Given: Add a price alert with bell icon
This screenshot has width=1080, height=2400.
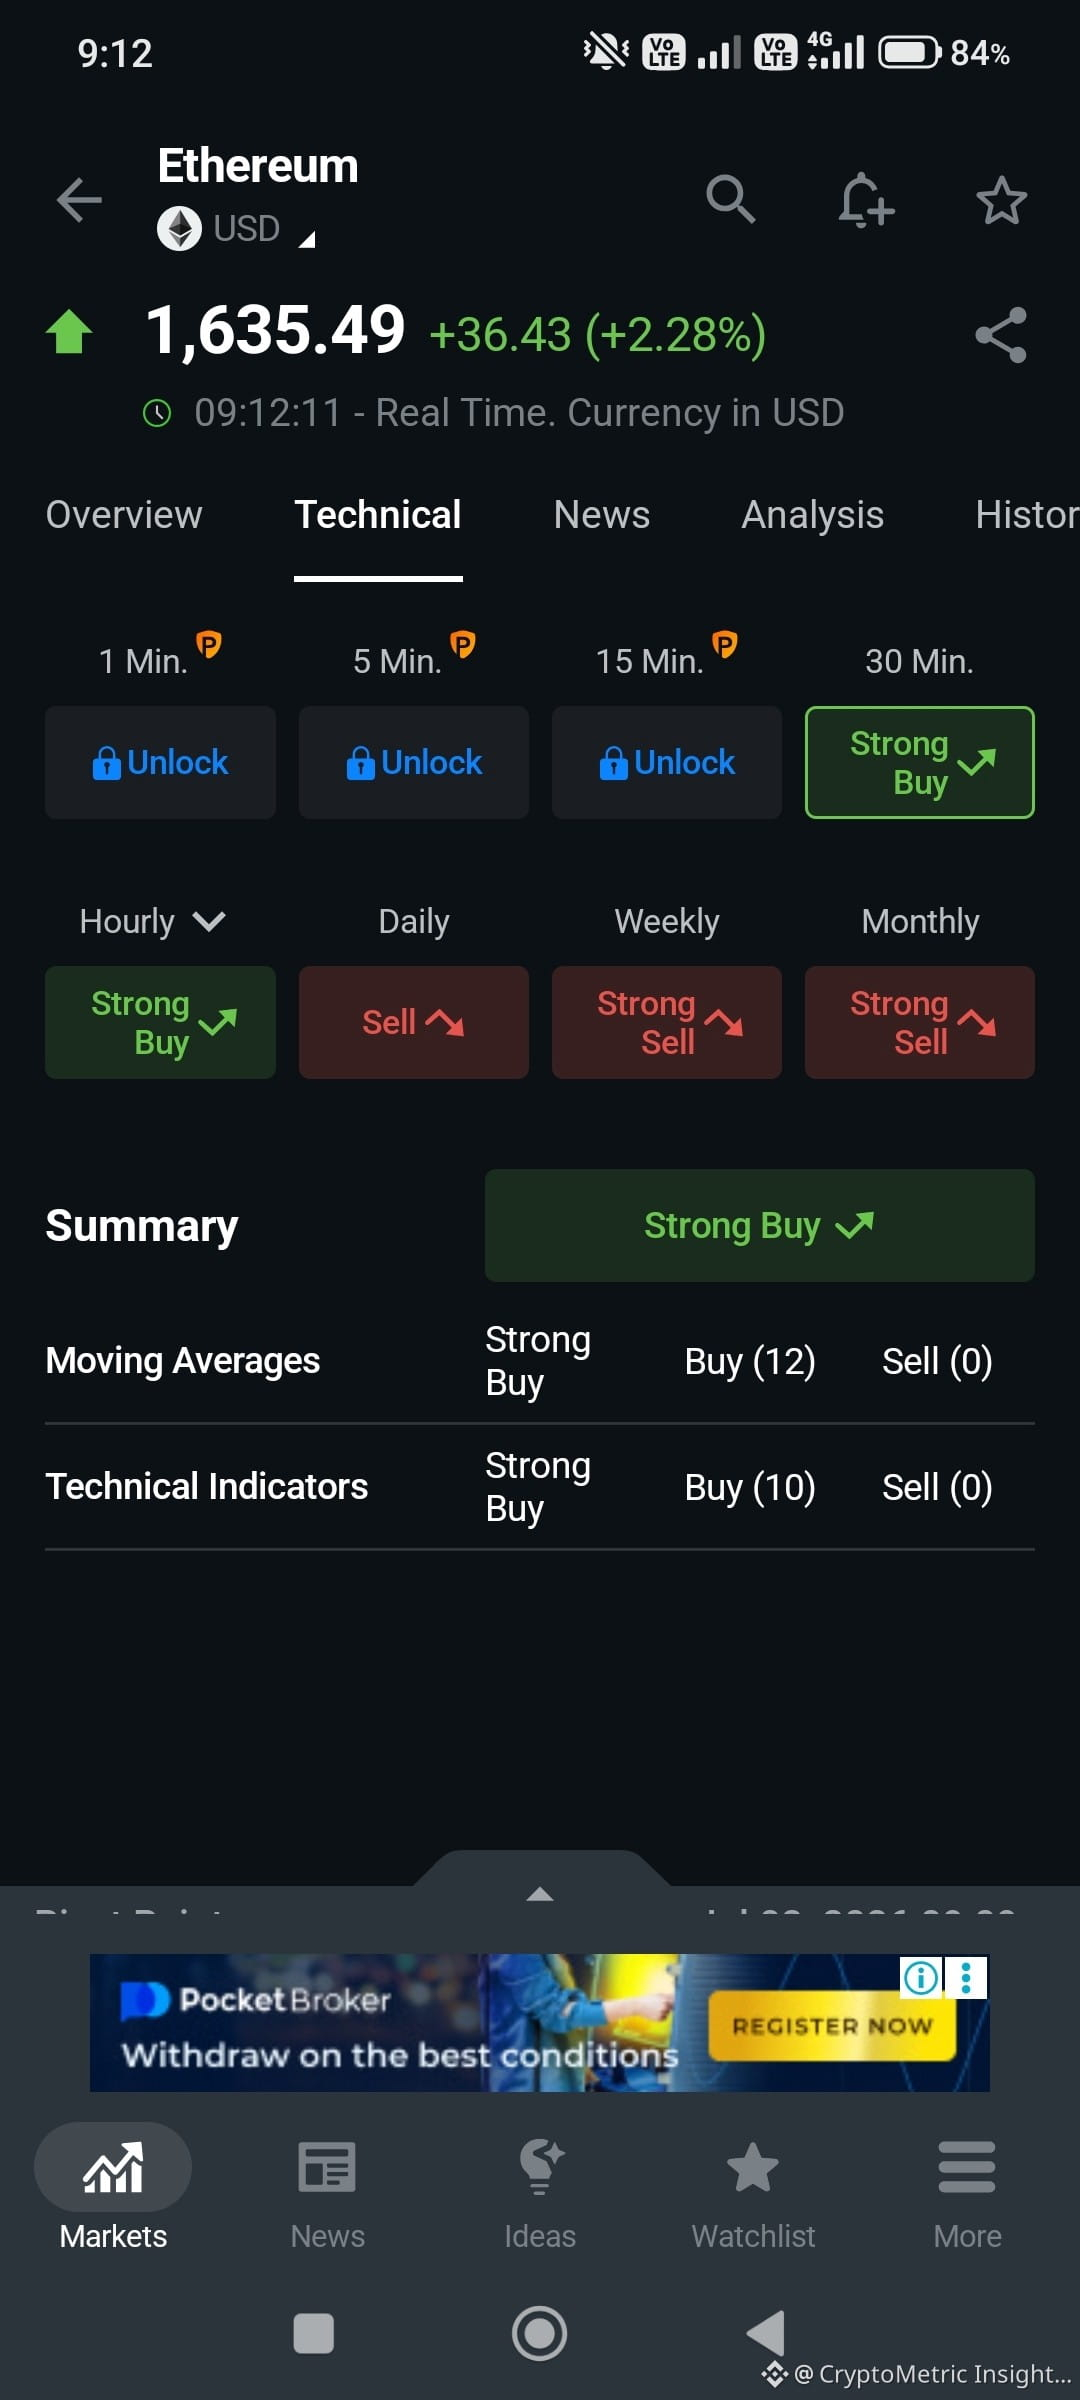Looking at the screenshot, I should click(x=866, y=200).
